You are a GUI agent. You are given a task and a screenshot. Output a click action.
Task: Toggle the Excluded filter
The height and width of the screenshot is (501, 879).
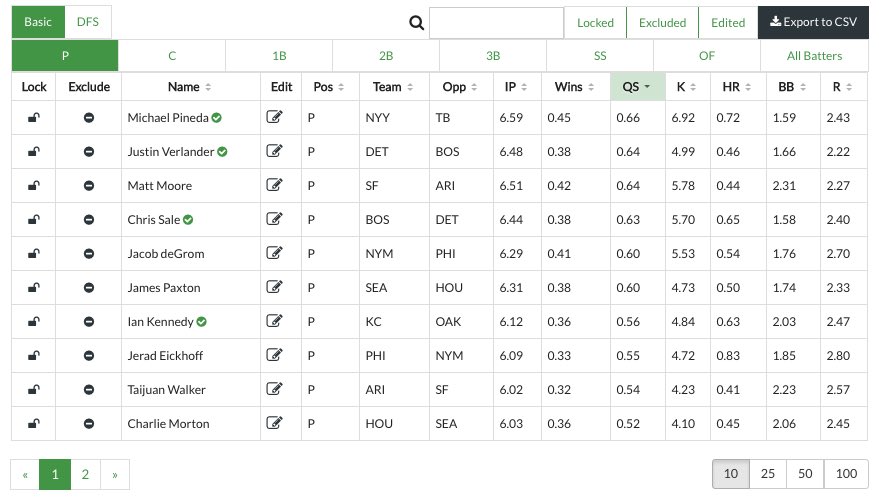point(663,23)
